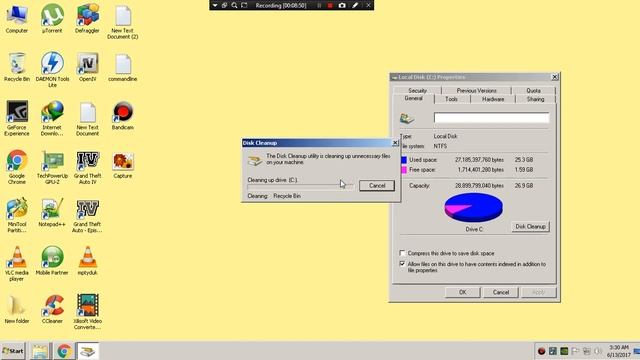Switch to the Security tab
640x360 pixels.
pyautogui.click(x=417, y=91)
